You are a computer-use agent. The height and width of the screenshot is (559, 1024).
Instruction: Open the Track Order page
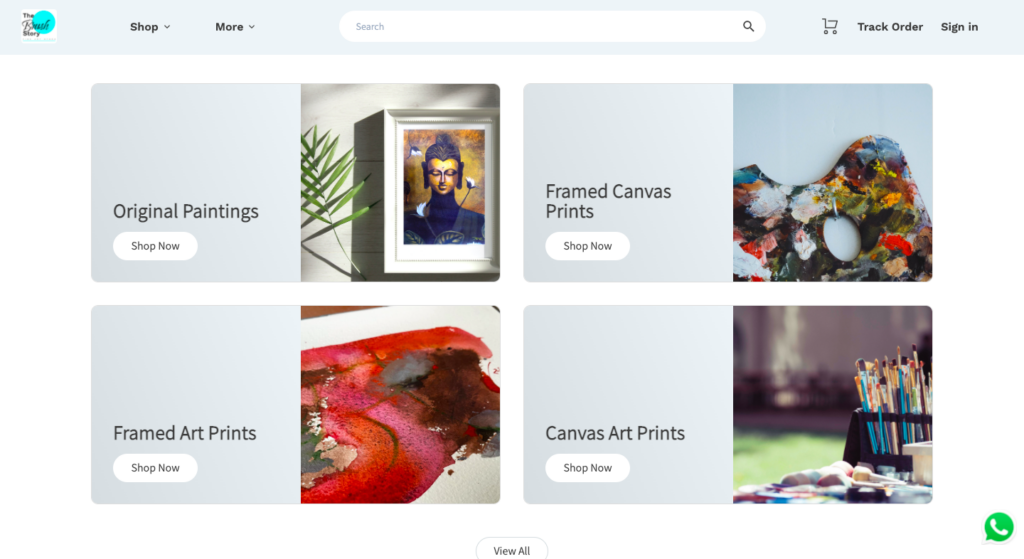890,27
